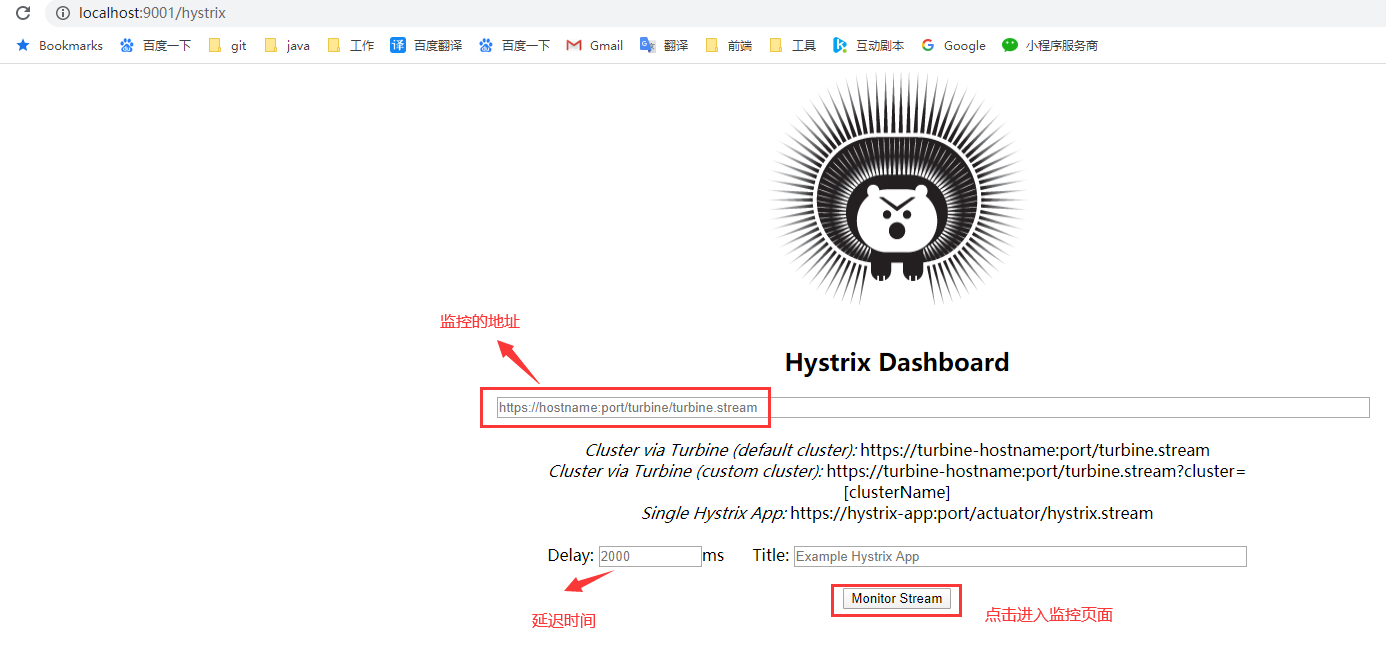Click the site info icon in address bar
1386x663 pixels.
[63, 14]
